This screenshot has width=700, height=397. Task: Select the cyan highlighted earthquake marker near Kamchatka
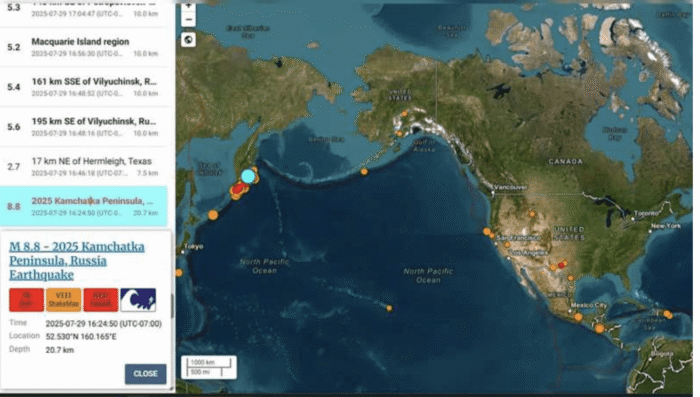(x=248, y=176)
